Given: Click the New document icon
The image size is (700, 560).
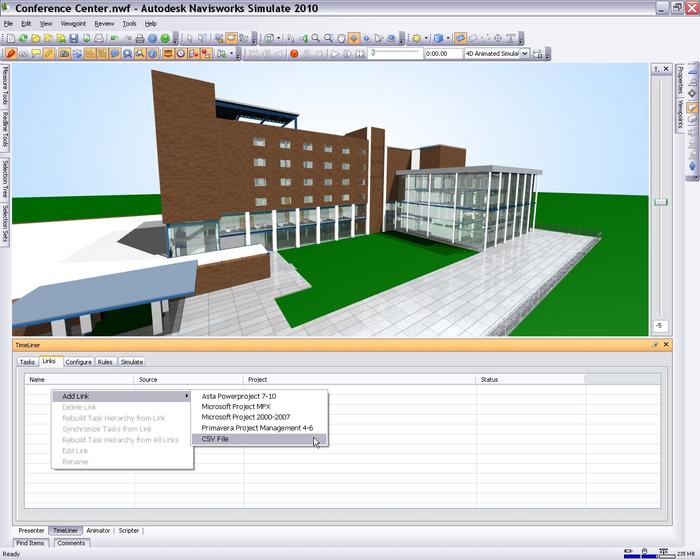Looking at the screenshot, I should coord(9,38).
